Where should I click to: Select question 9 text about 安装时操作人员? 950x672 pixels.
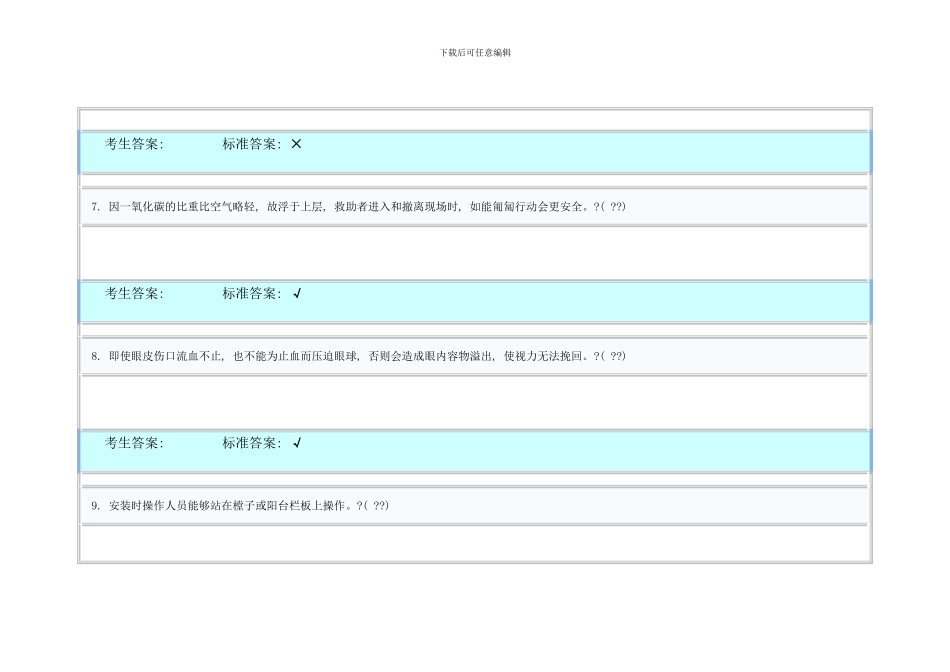[x=240, y=505]
